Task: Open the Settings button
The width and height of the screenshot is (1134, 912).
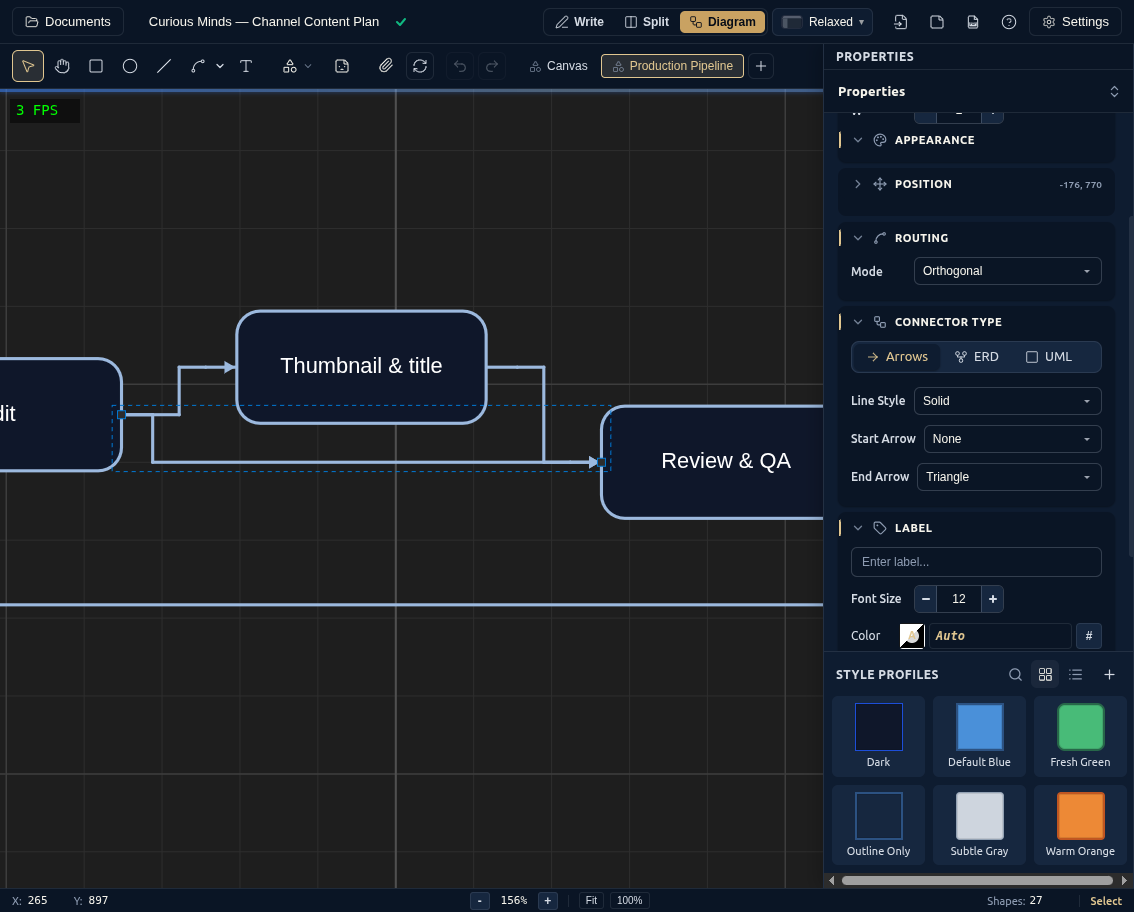Action: (x=1075, y=22)
